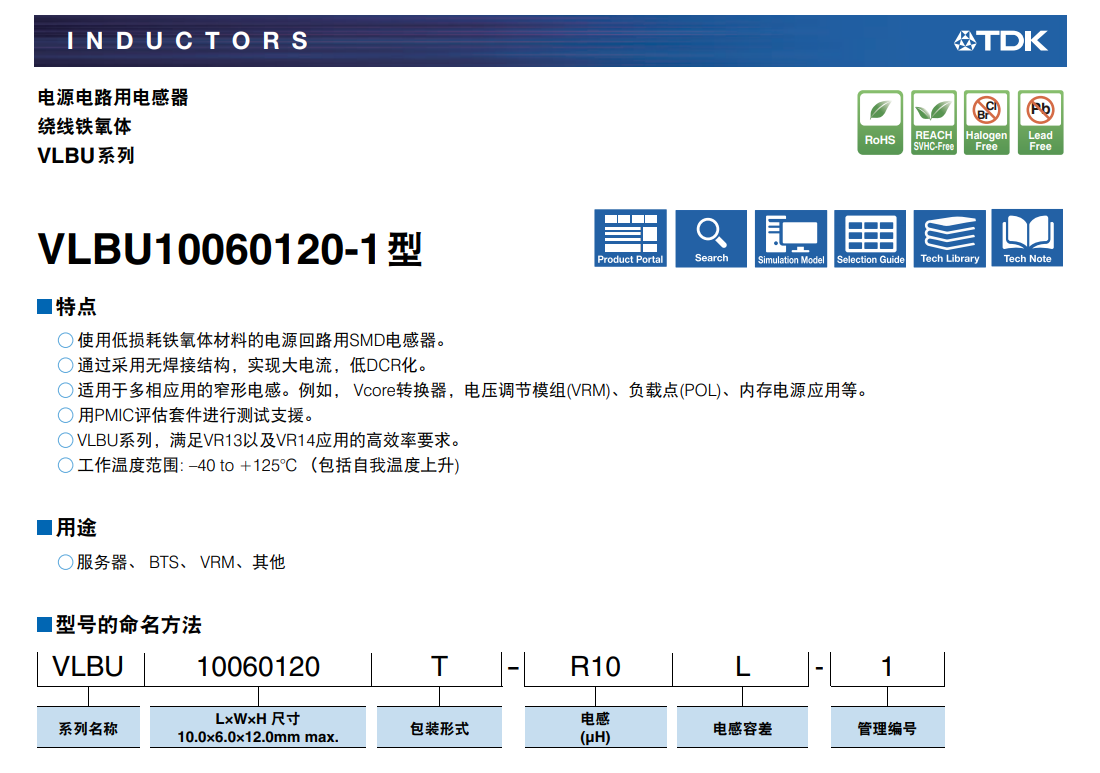Screen dimensions: 1100x773
Task: Click the VLBU part number segment
Action: 88,666
